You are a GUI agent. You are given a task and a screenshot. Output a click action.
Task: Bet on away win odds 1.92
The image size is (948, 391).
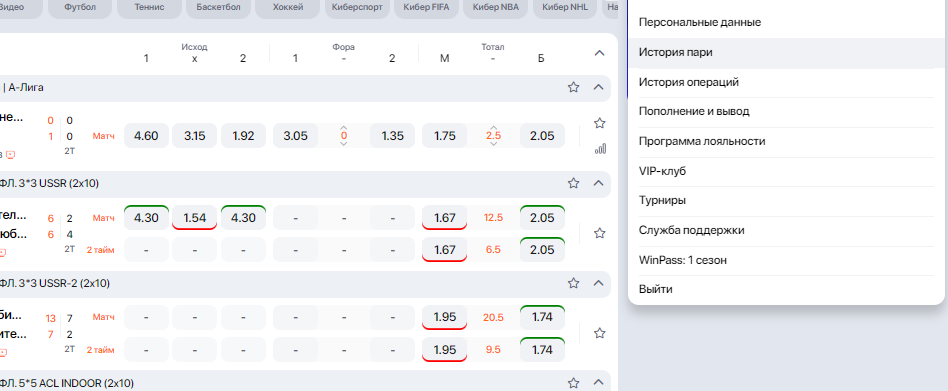pyautogui.click(x=243, y=136)
